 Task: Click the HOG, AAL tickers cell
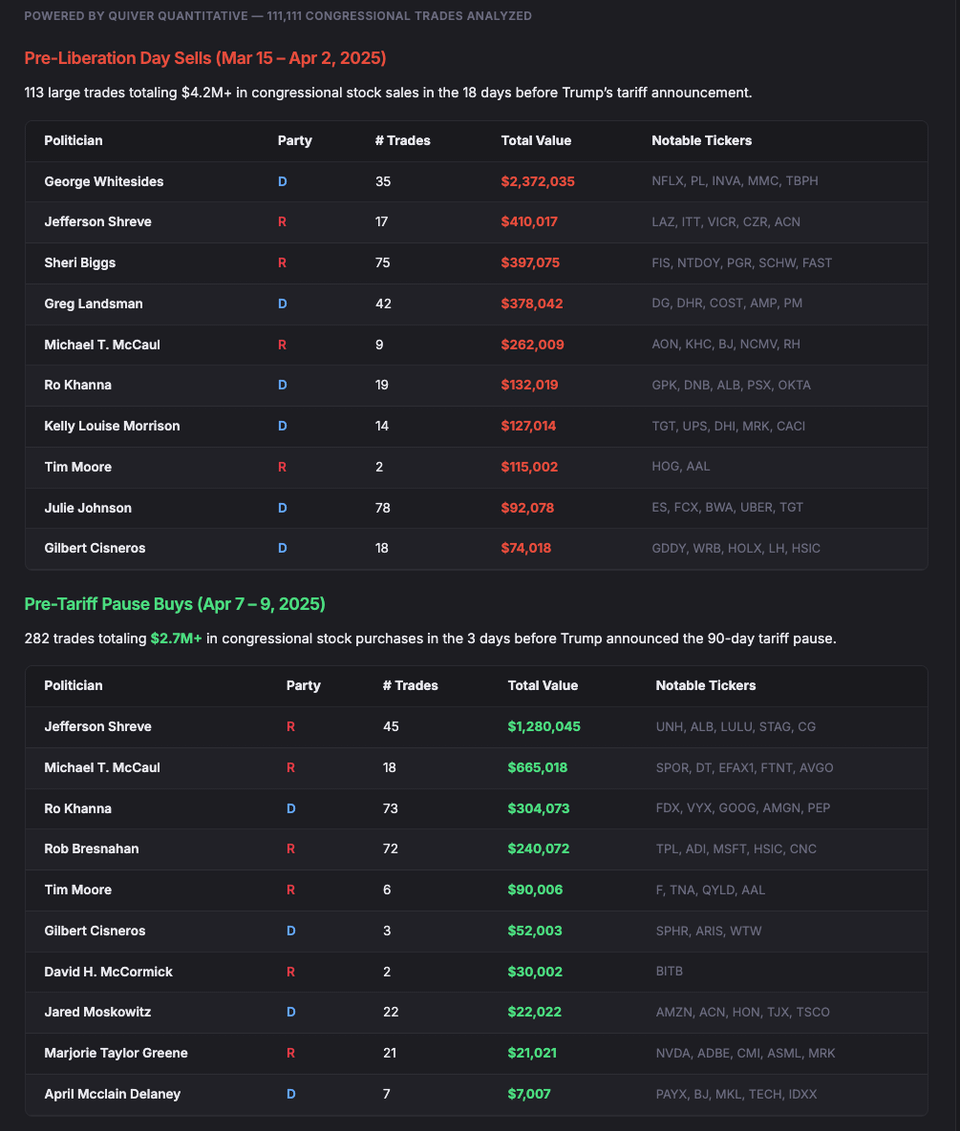click(681, 467)
